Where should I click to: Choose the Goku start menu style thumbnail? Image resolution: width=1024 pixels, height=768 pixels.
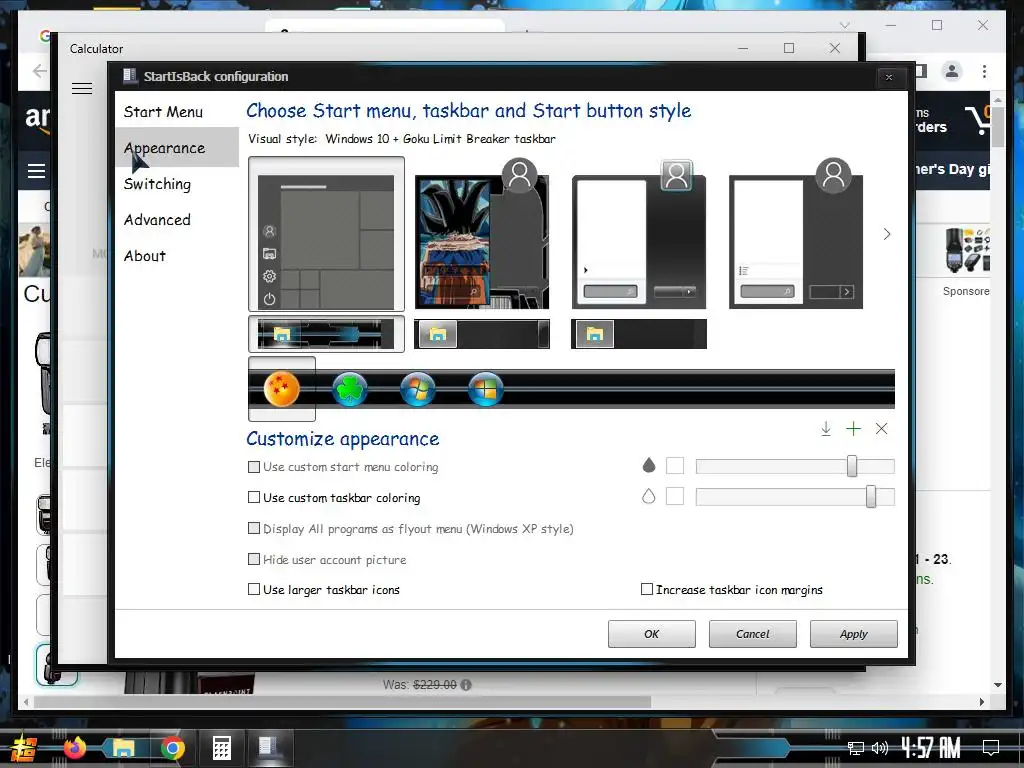(x=481, y=234)
